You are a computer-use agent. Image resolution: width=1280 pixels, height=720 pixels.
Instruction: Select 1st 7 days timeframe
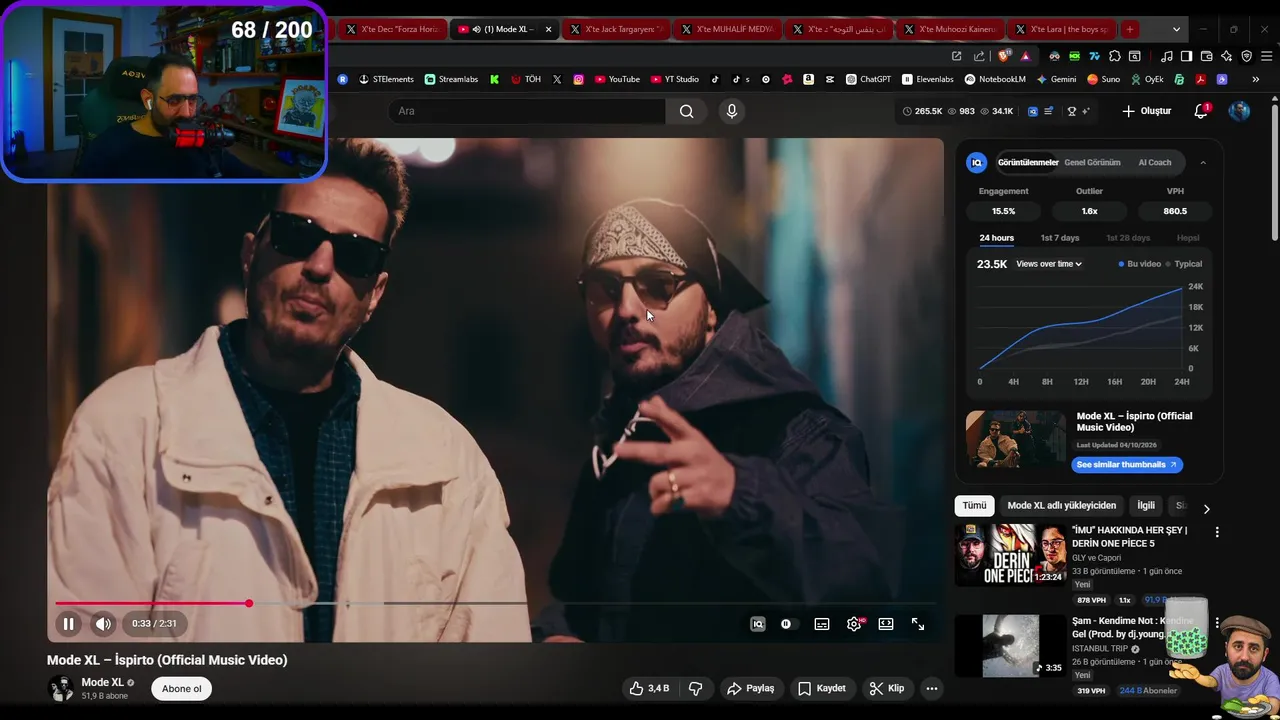point(1060,238)
